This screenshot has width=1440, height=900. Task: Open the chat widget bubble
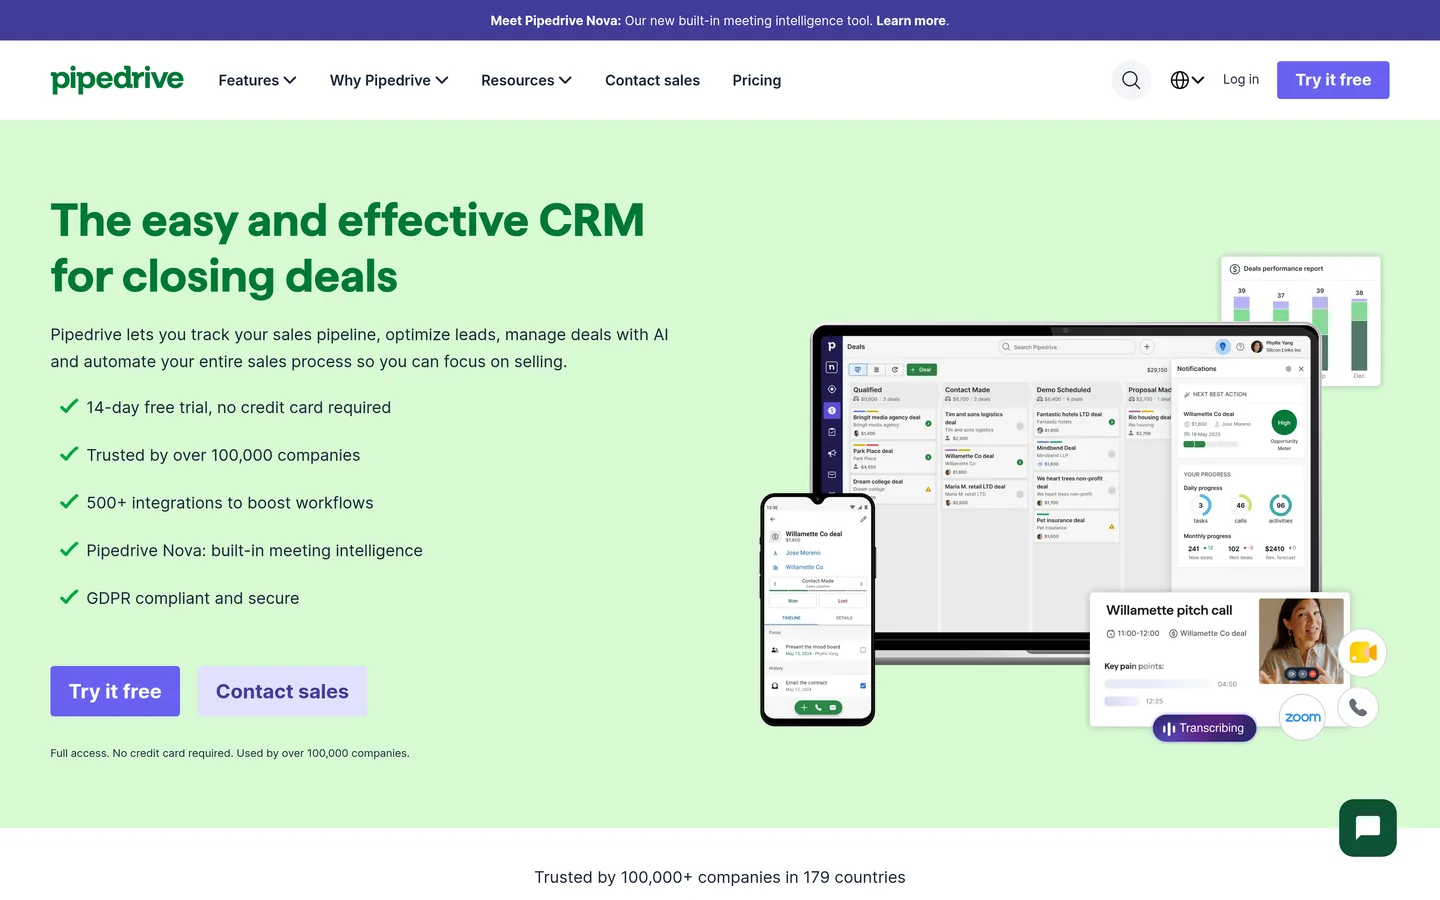coord(1368,828)
